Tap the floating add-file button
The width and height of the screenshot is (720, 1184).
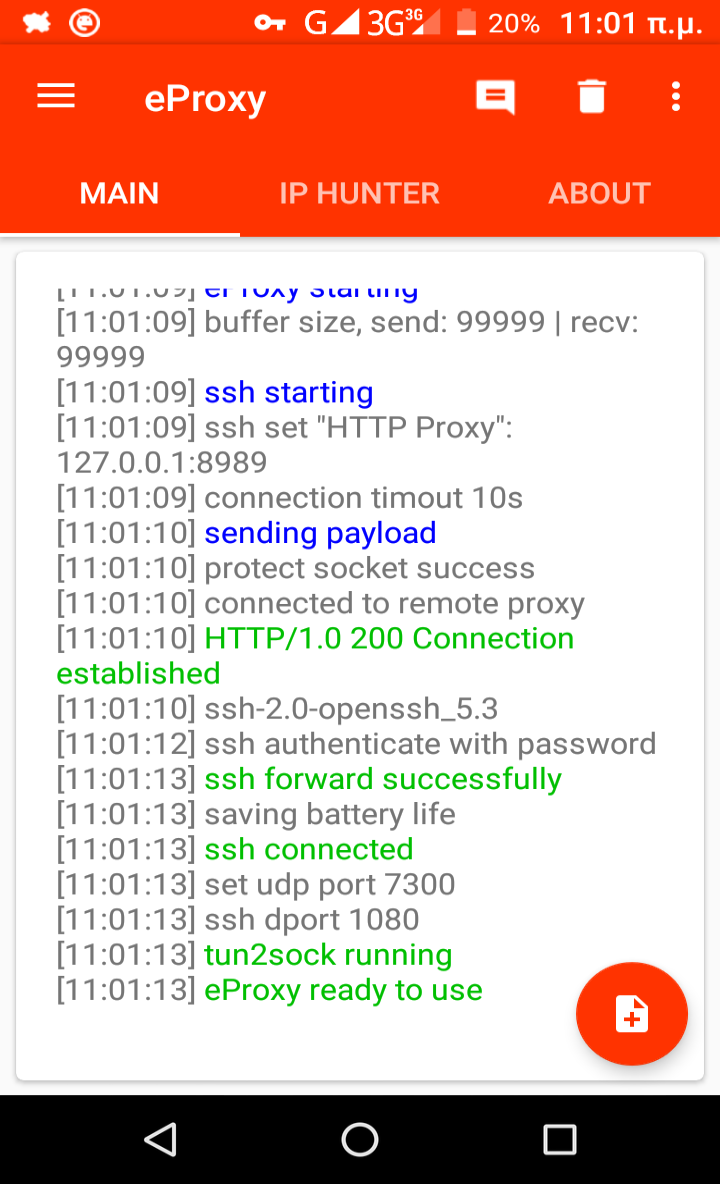point(632,1013)
